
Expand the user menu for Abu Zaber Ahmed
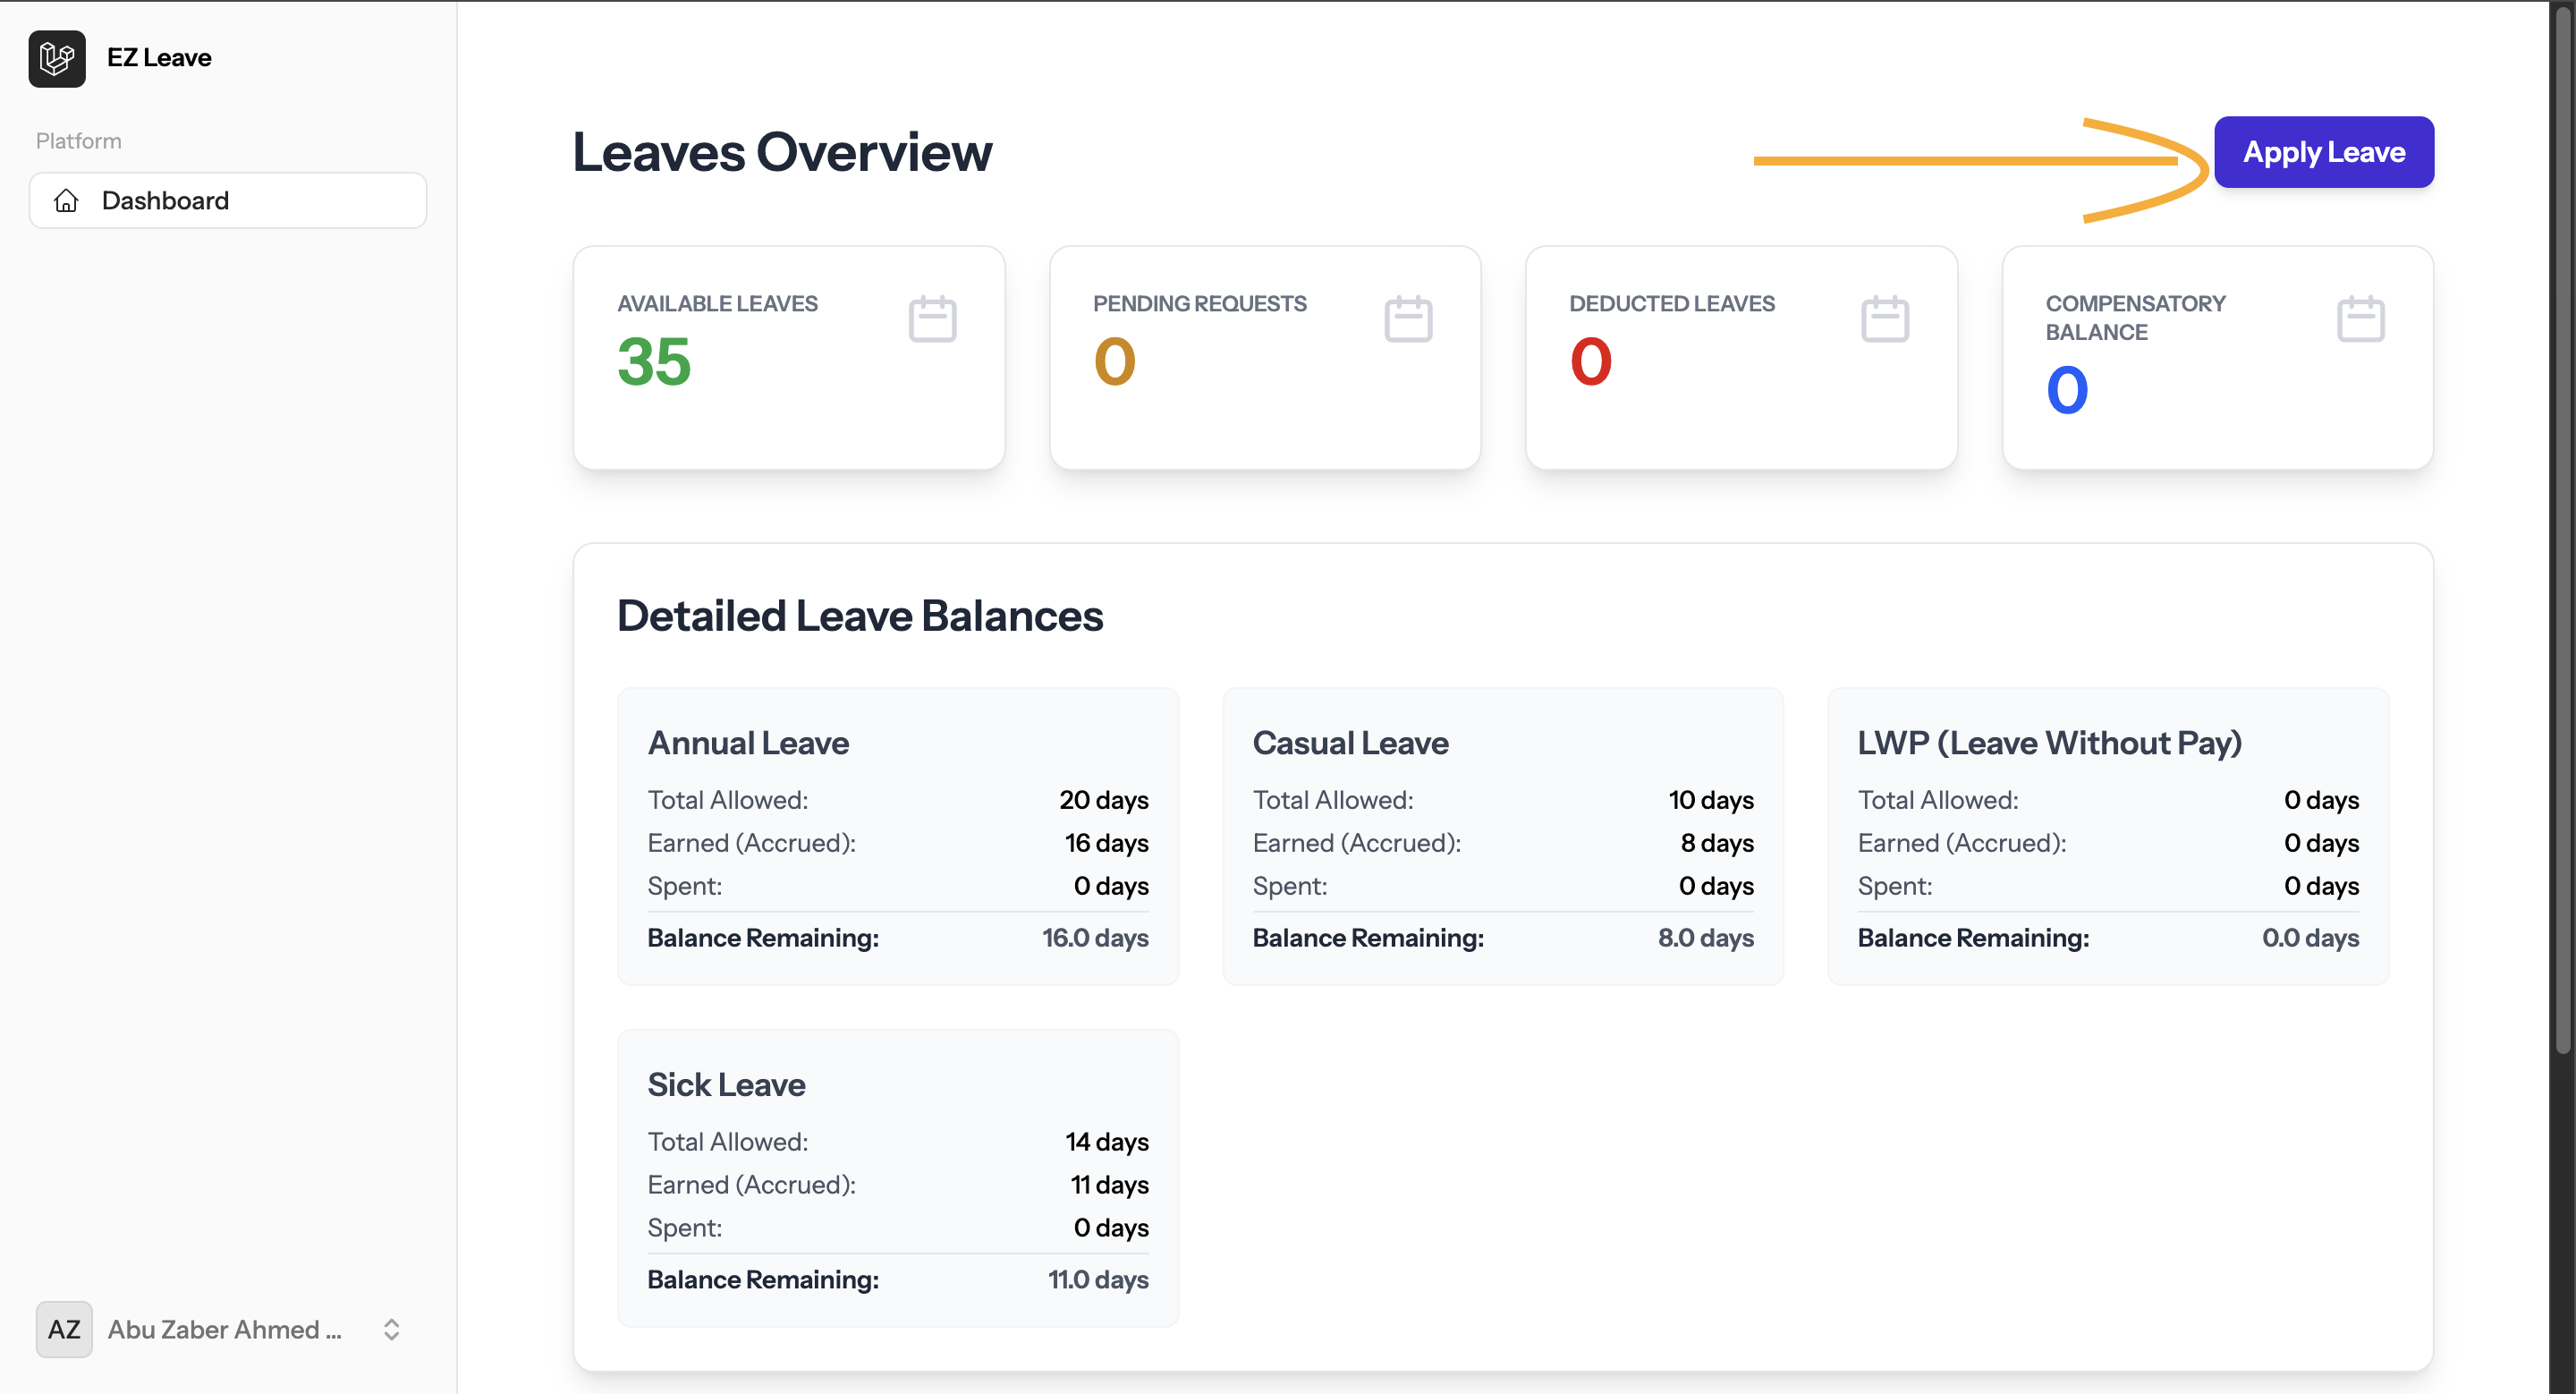[225, 1329]
